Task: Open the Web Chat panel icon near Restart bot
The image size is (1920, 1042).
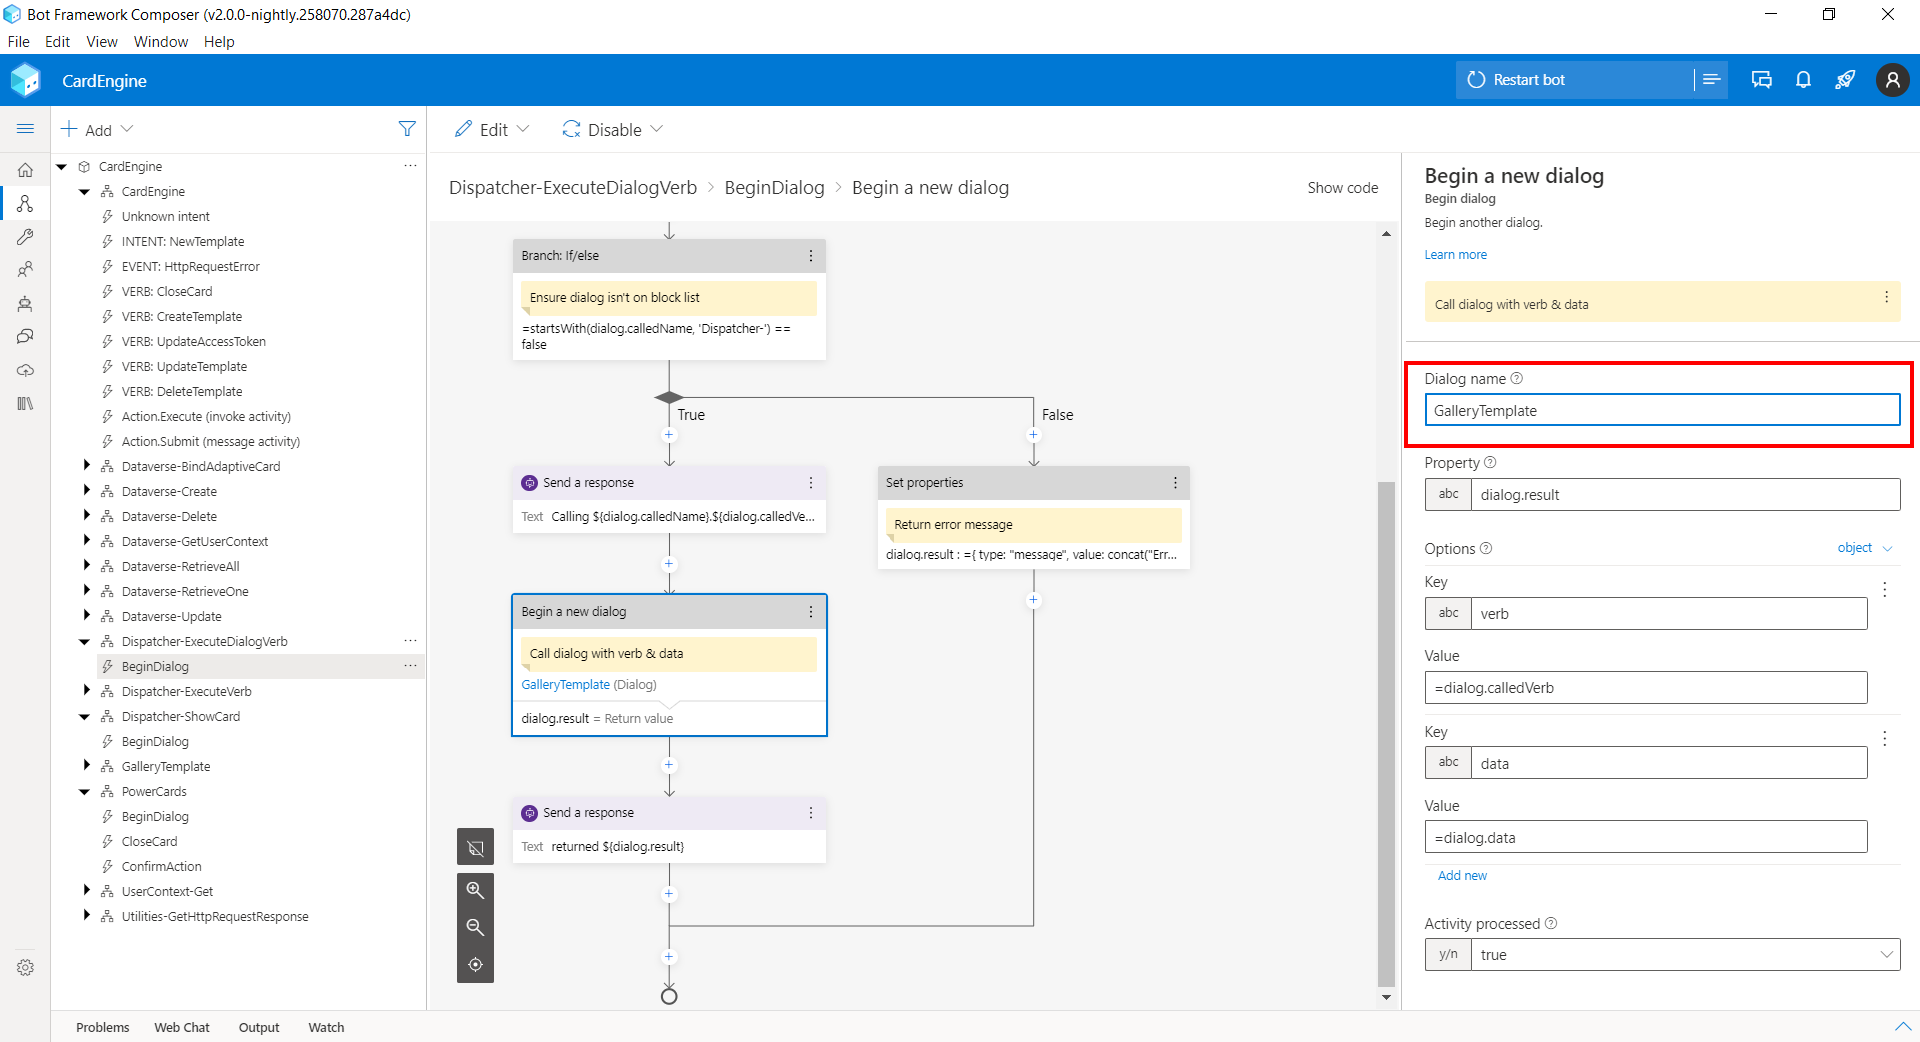Action: [x=1761, y=79]
